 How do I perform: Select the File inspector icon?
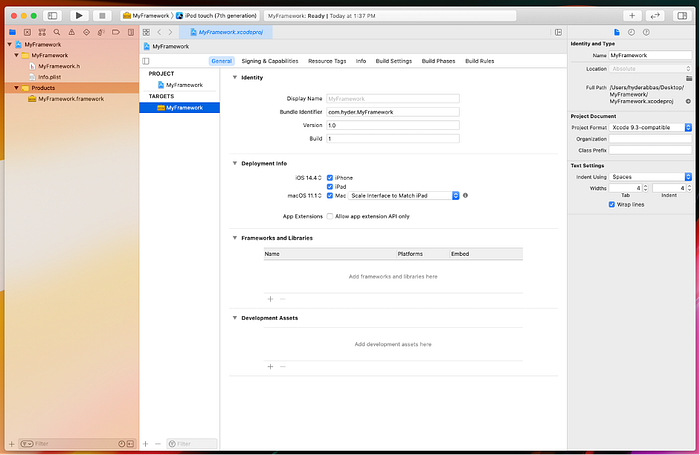pyautogui.click(x=617, y=32)
